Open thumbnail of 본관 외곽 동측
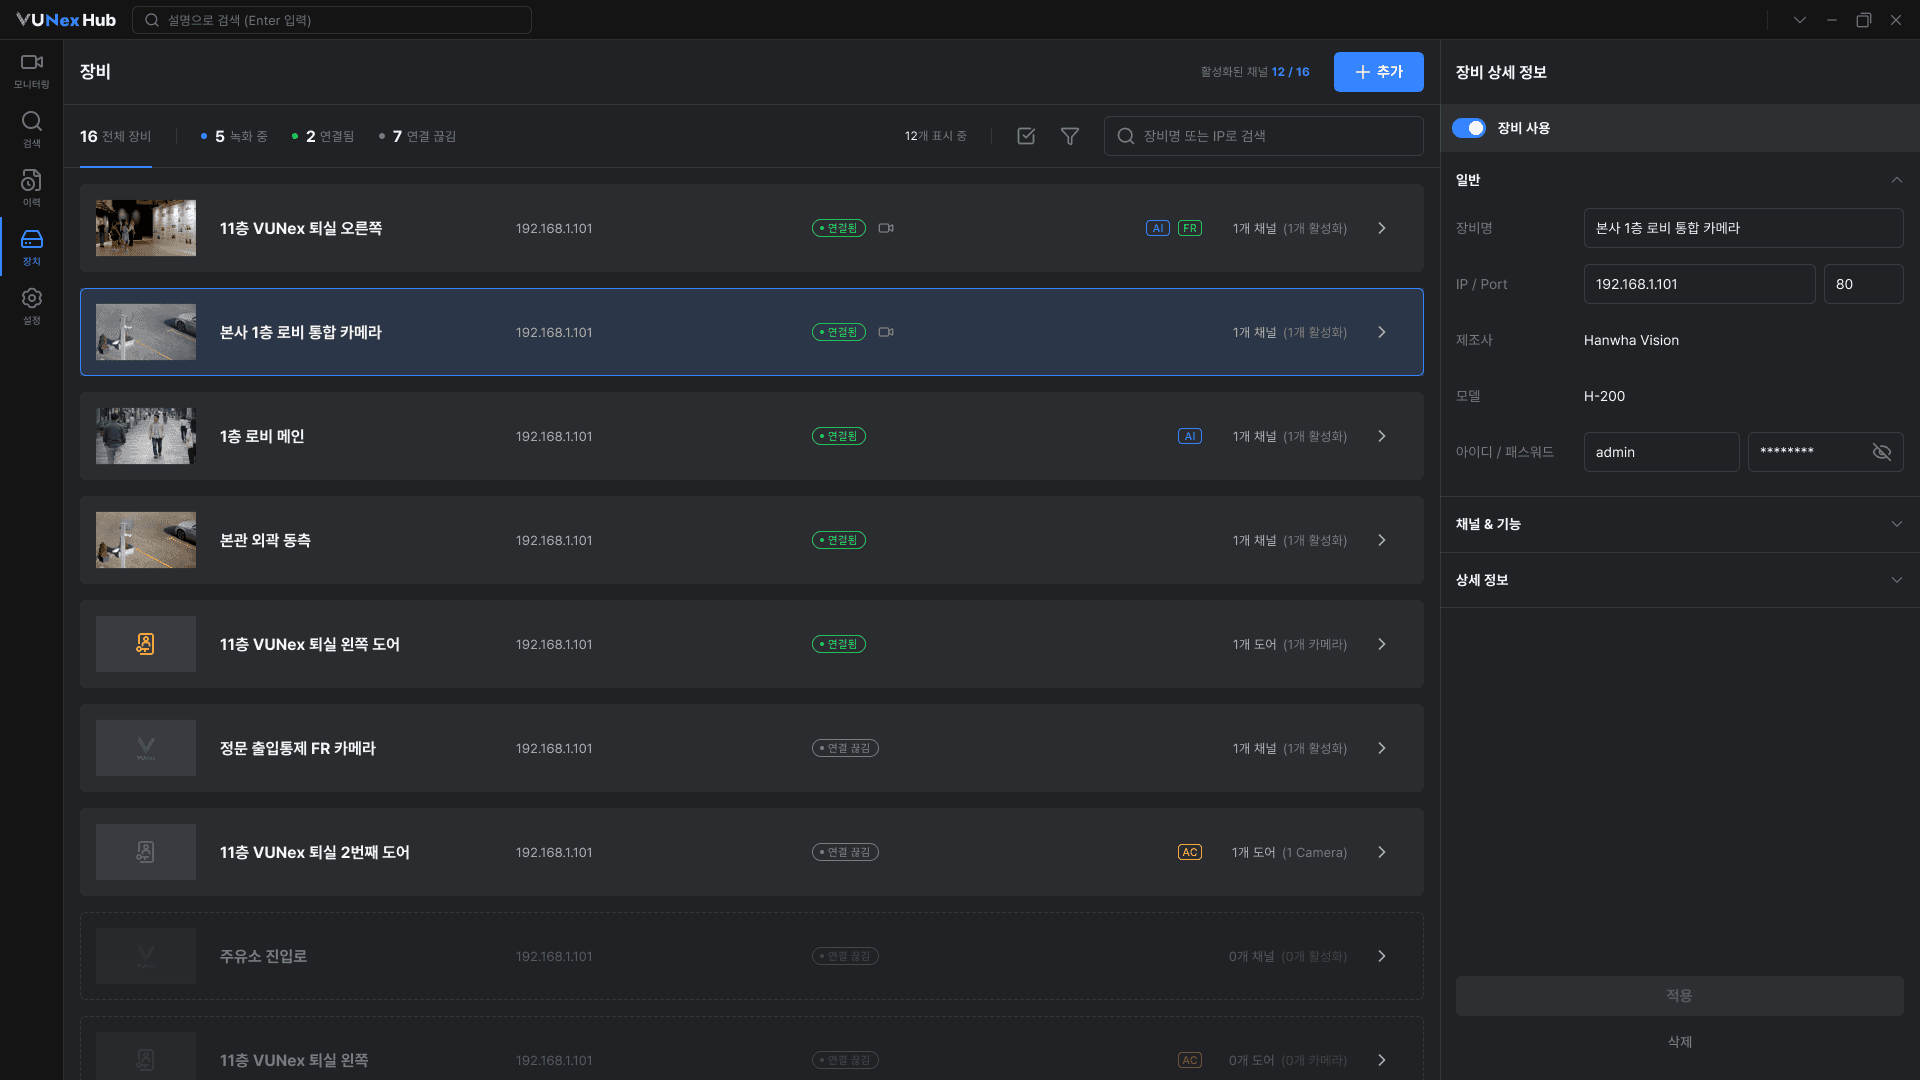 coord(146,540)
